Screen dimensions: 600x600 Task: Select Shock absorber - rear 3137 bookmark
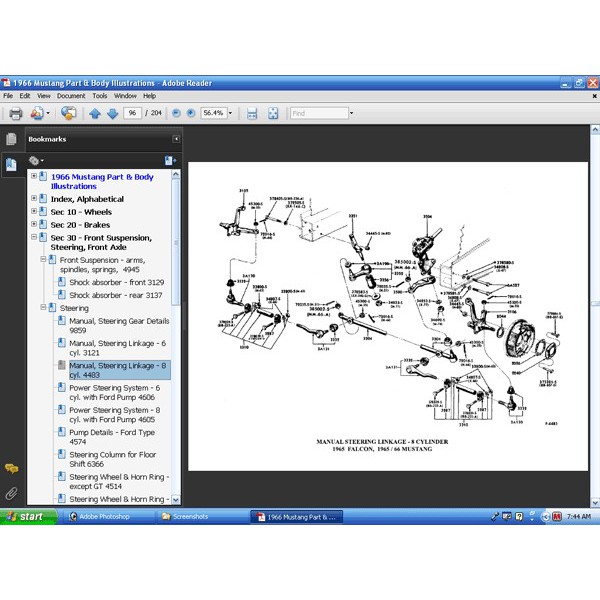tap(116, 295)
